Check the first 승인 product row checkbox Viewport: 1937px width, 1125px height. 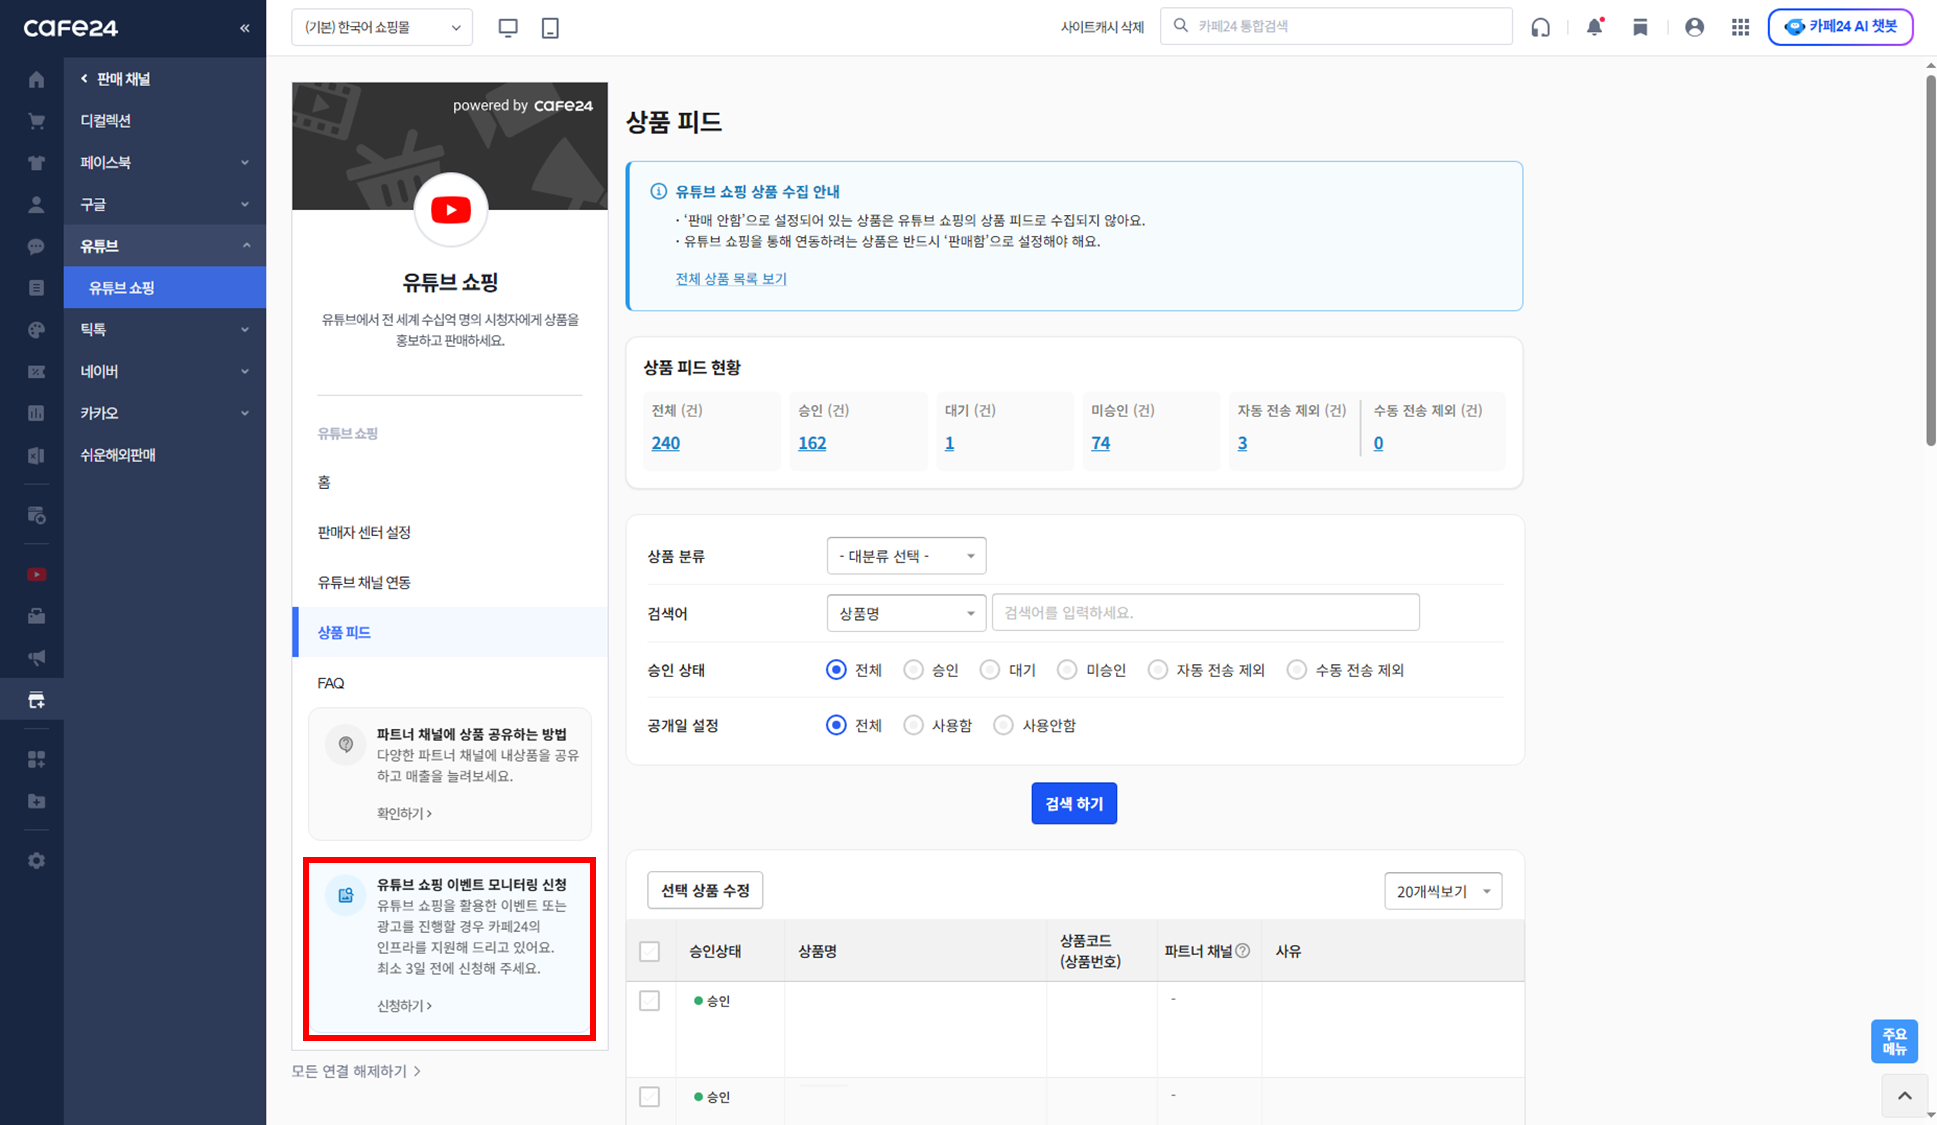click(x=650, y=1001)
